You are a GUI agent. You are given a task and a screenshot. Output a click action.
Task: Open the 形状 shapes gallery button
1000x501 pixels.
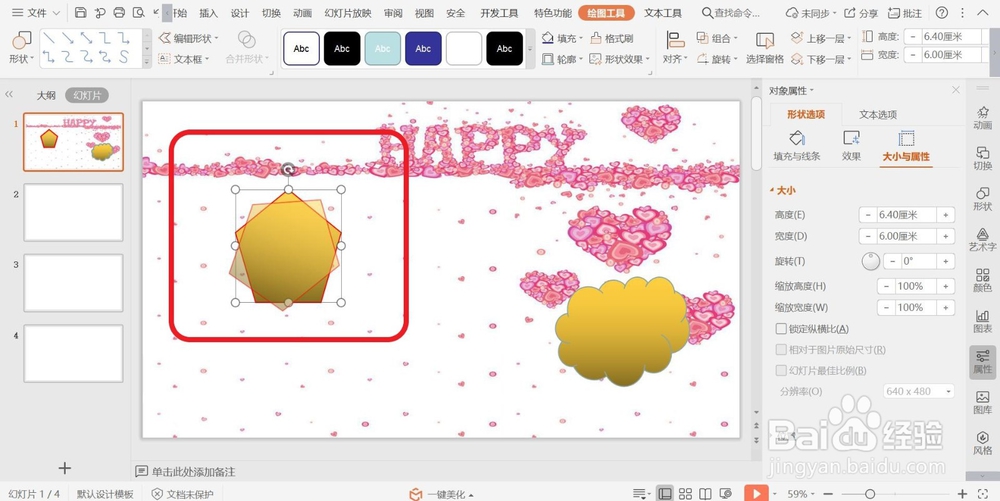tap(22, 48)
